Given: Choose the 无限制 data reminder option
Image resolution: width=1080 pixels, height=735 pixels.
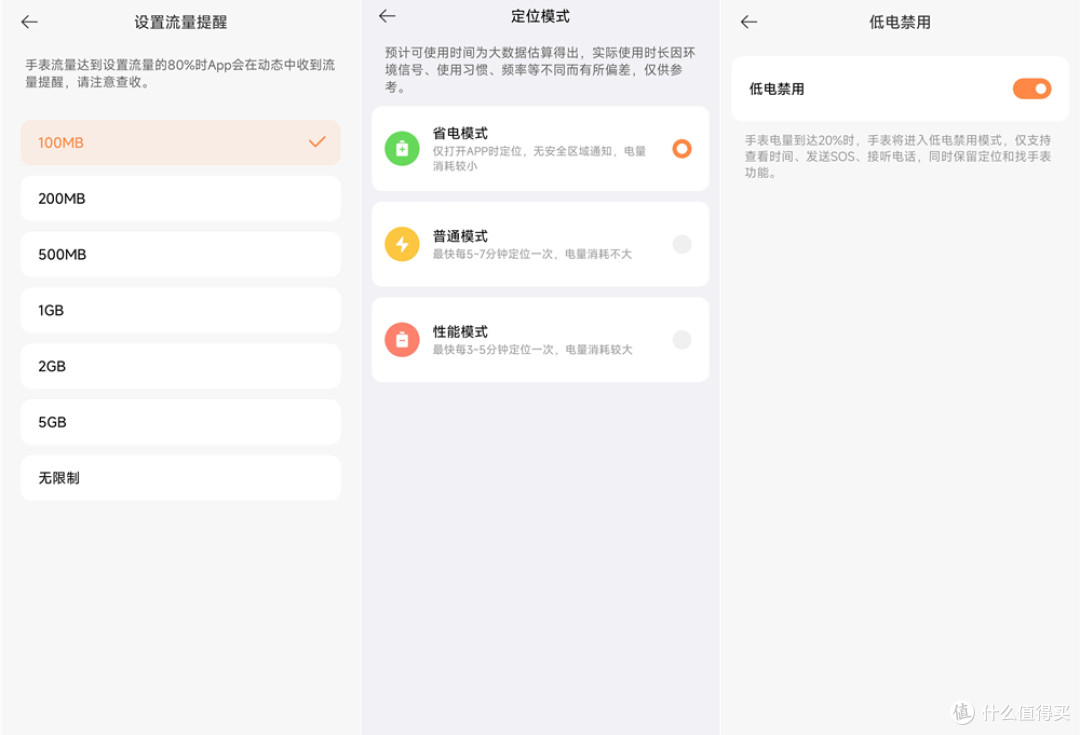Looking at the screenshot, I should (180, 477).
